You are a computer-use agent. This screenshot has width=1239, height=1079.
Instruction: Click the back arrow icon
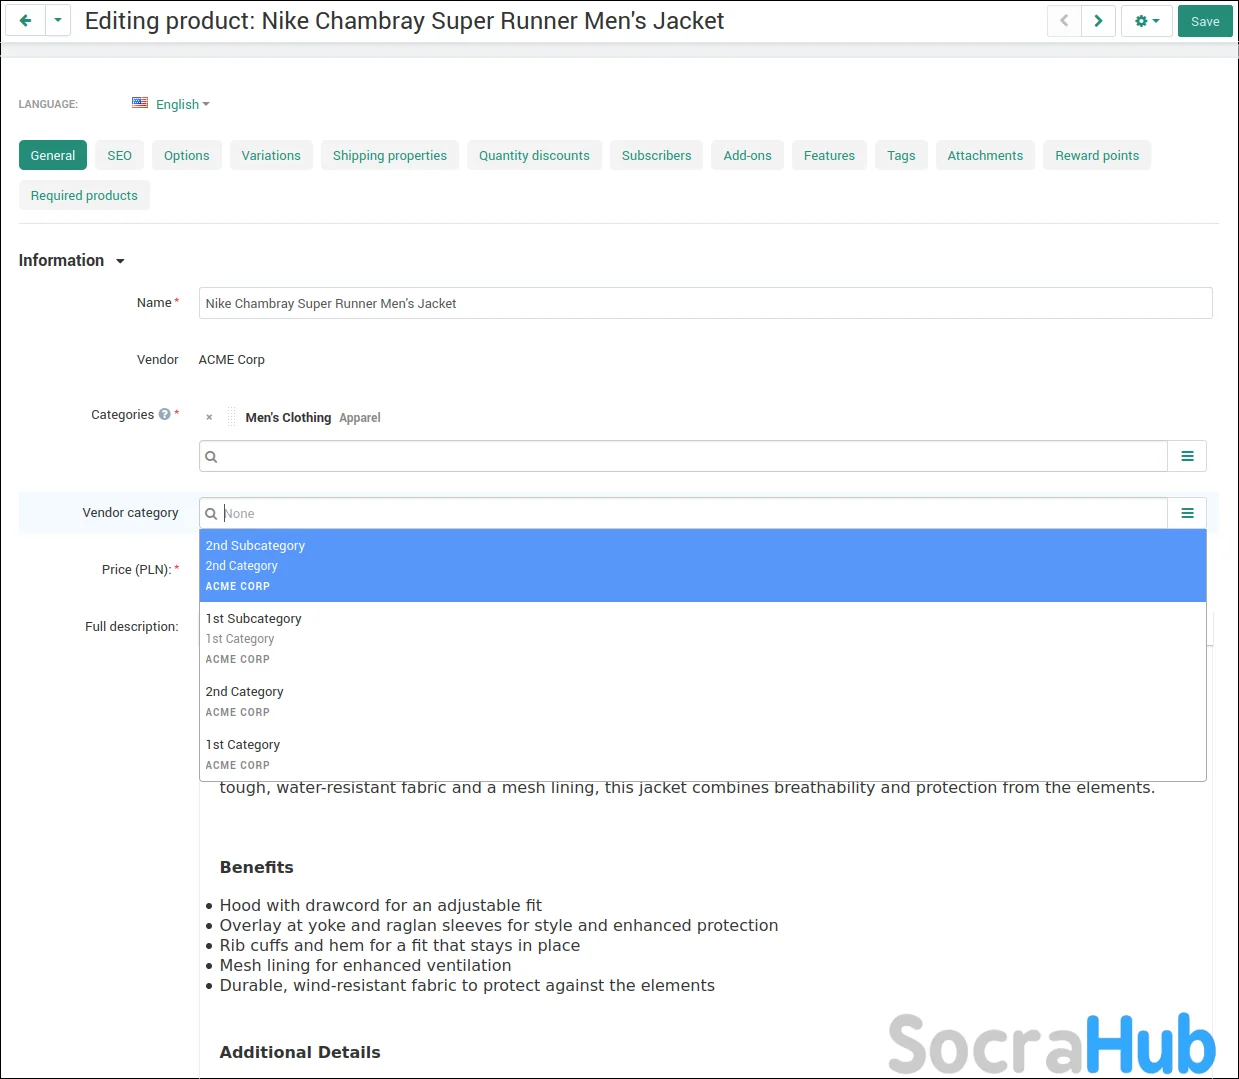tap(25, 21)
